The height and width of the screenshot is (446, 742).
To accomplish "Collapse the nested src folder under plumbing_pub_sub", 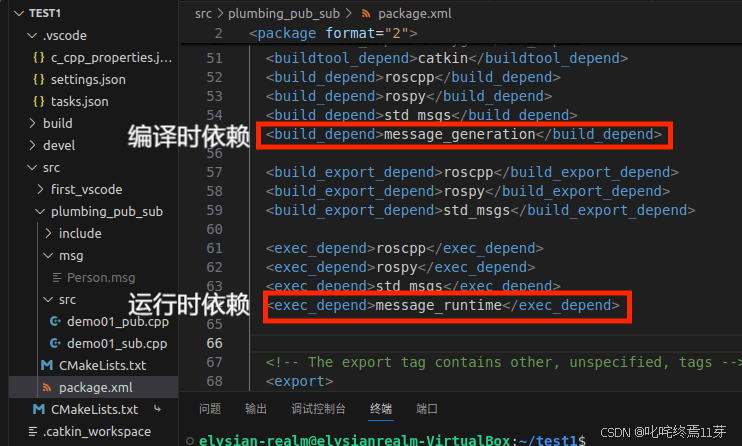I will pos(48,300).
